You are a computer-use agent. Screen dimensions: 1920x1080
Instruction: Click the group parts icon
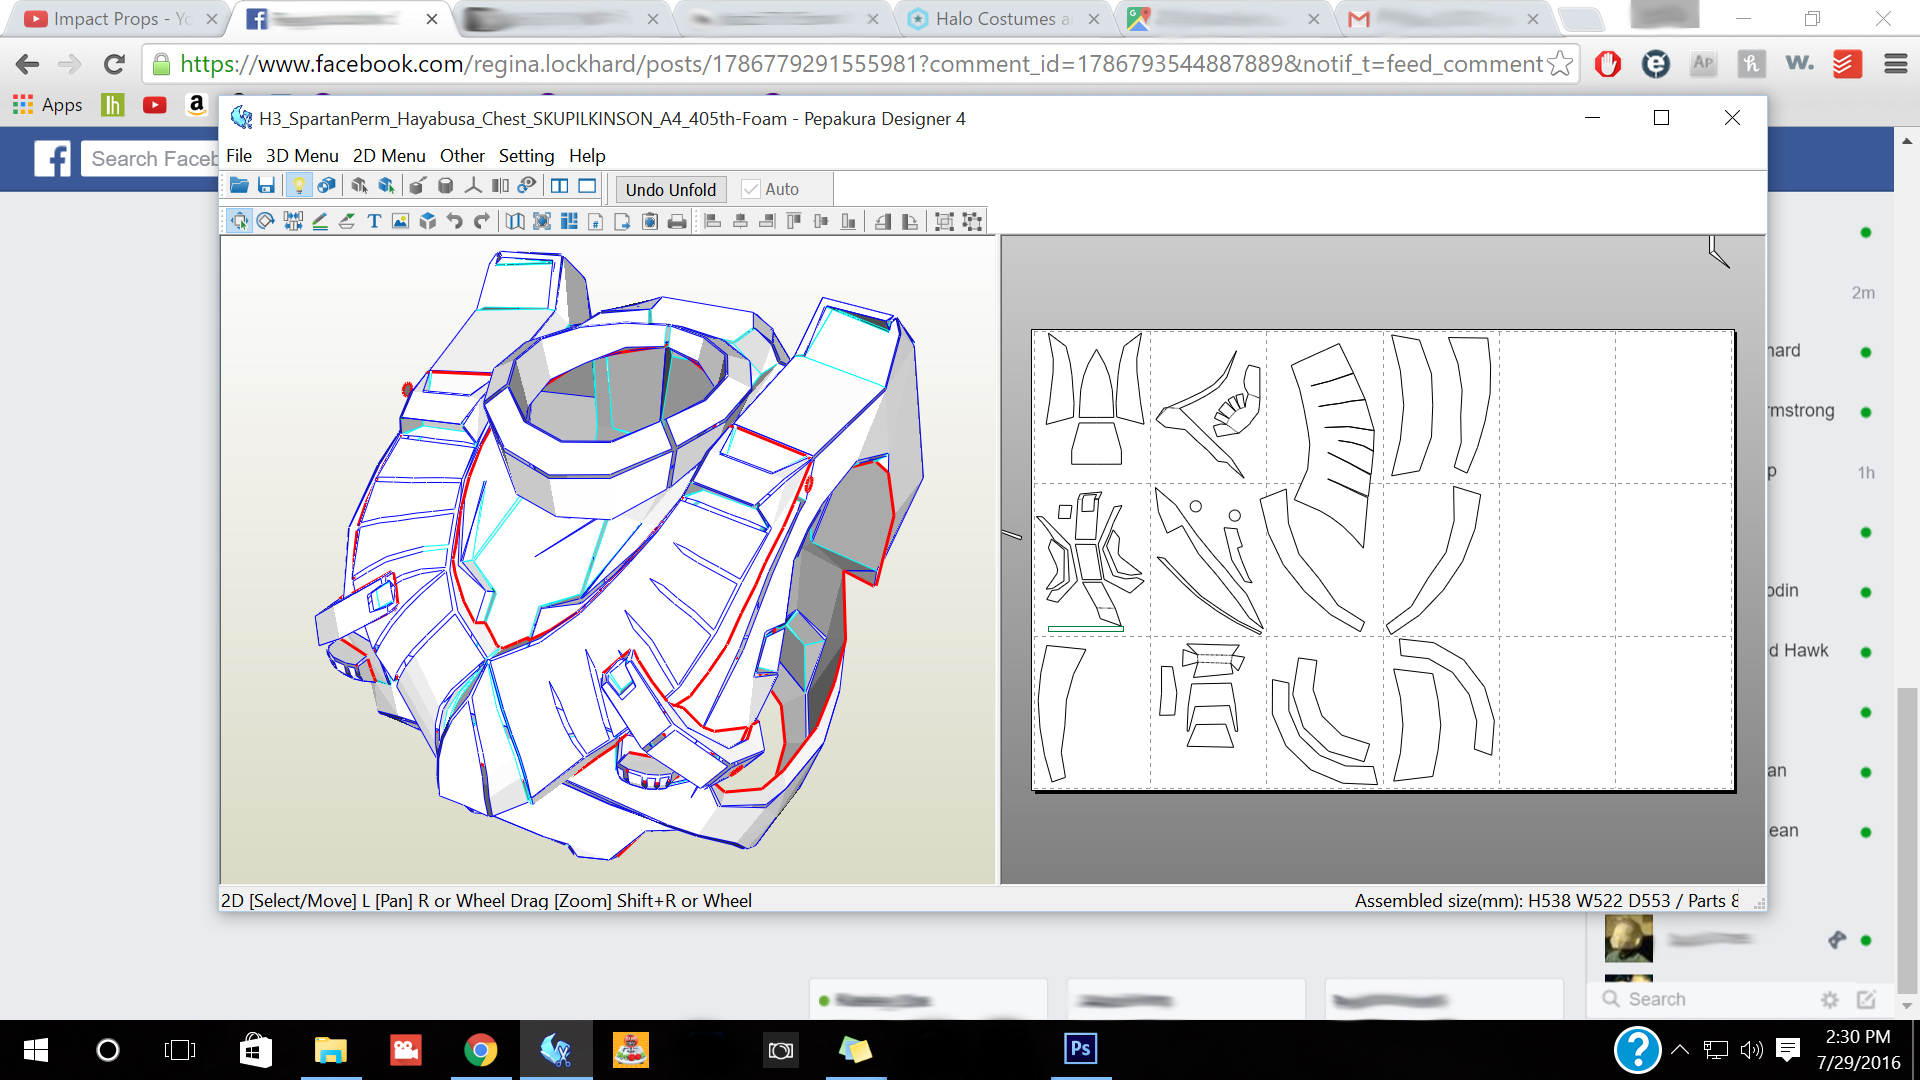click(x=944, y=221)
